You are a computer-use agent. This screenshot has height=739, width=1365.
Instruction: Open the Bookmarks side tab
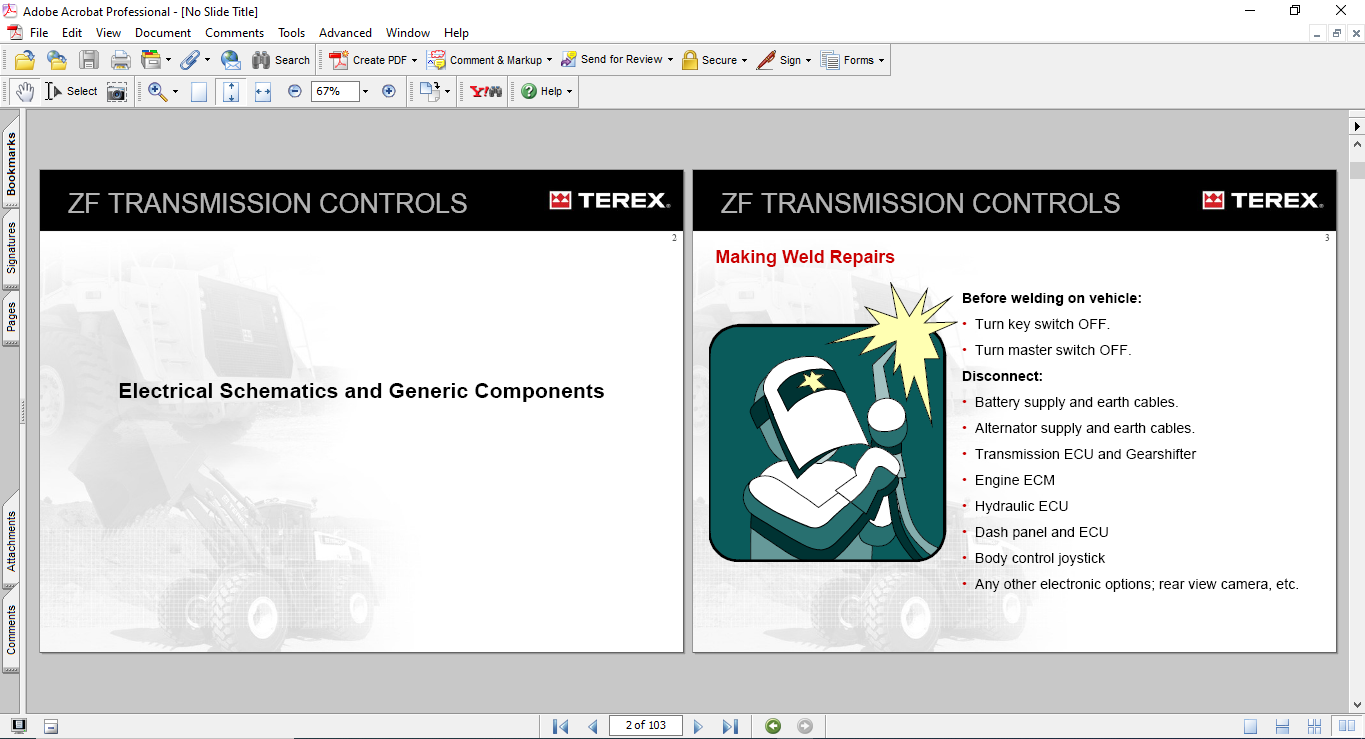click(x=11, y=165)
